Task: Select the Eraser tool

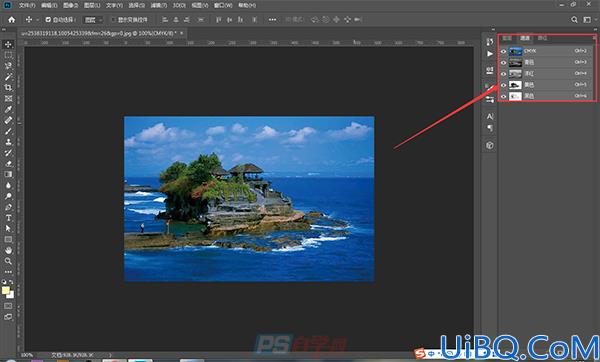Action: click(x=8, y=163)
